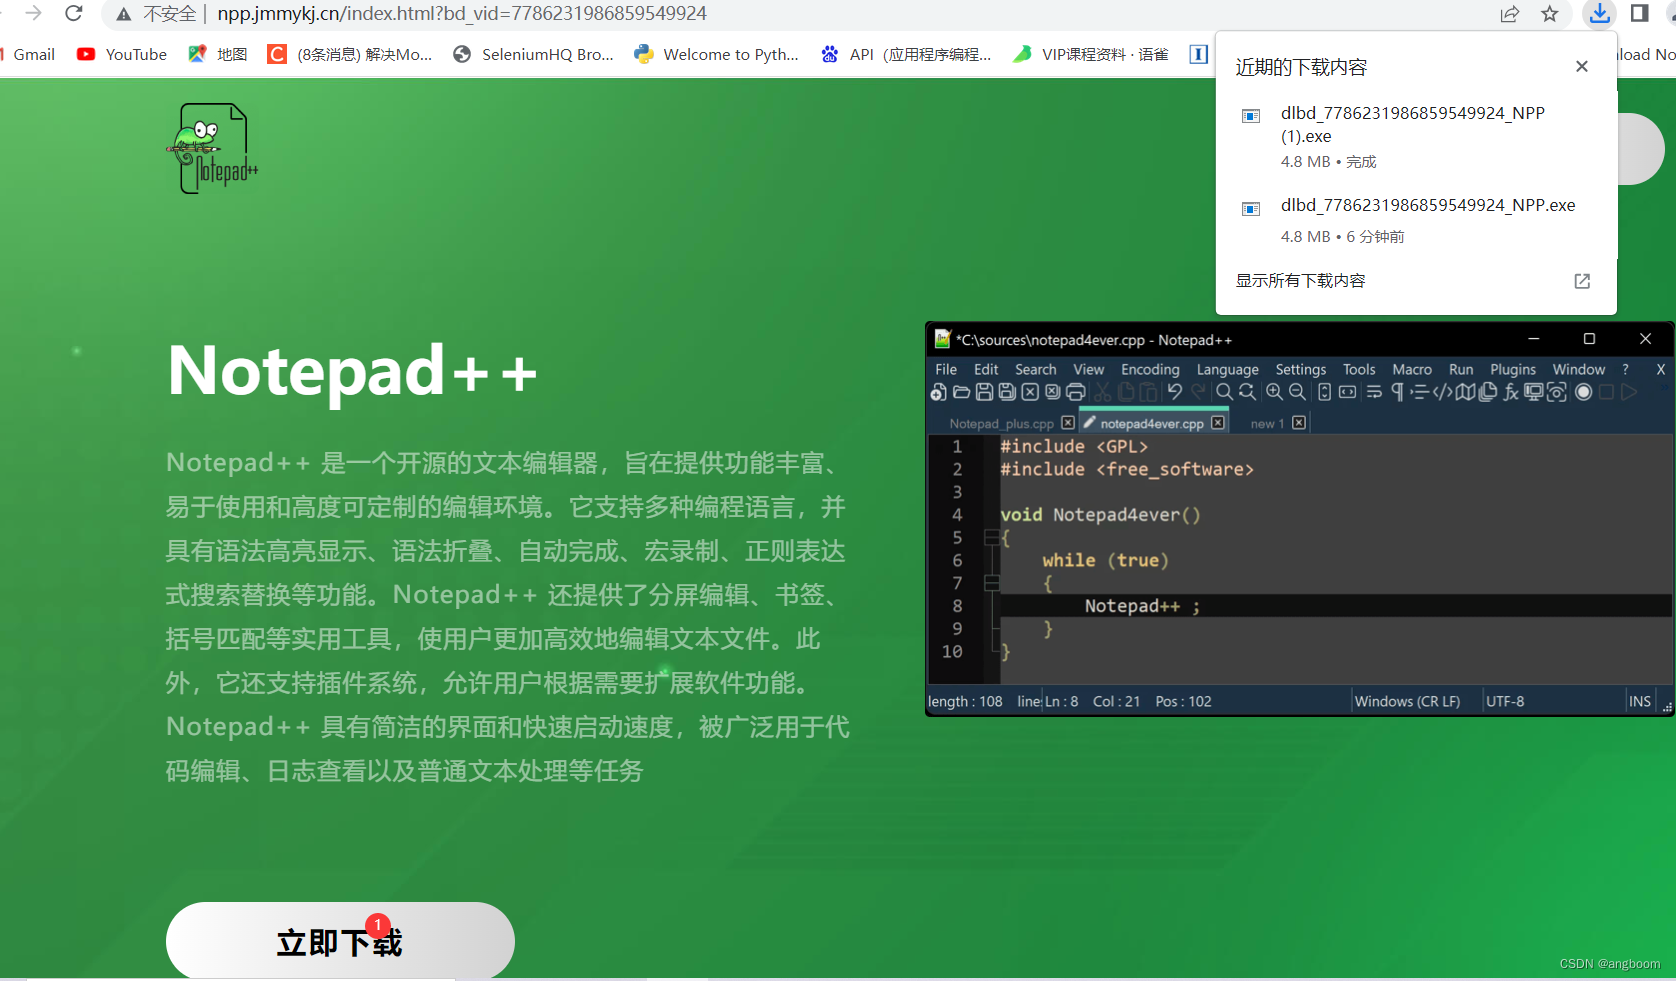Click code line 8 'Notepad++ ;' in editor

[x=1141, y=606]
